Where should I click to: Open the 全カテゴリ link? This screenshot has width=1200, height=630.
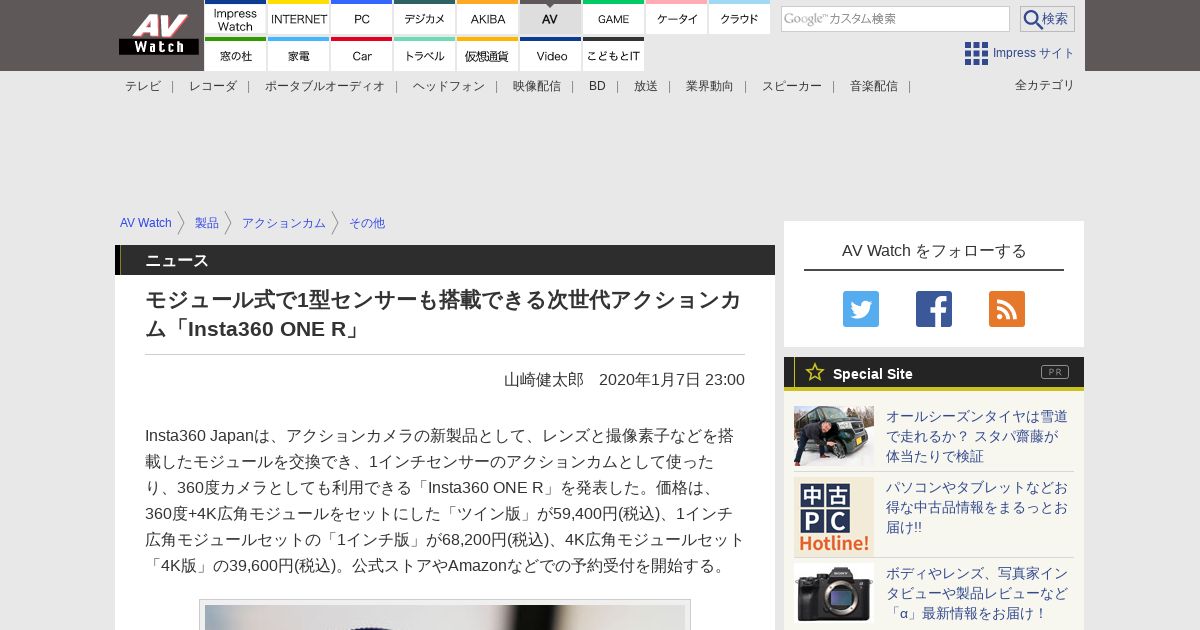point(1045,85)
